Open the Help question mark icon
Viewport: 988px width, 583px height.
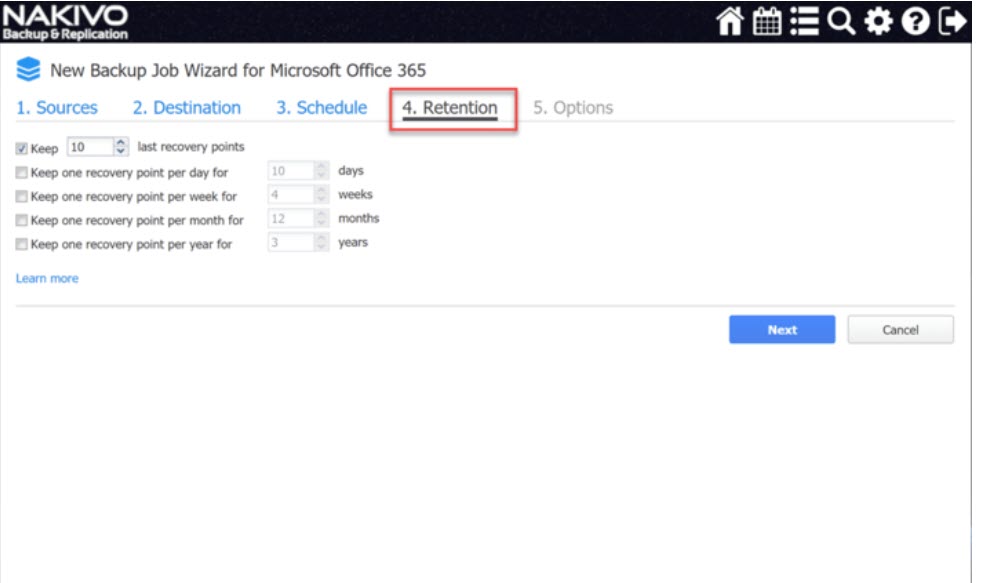click(x=914, y=22)
